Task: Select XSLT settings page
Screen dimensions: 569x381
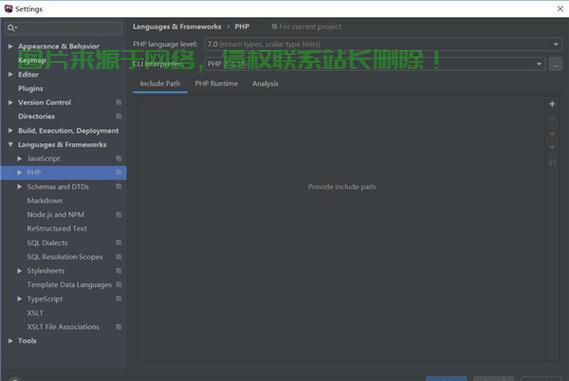Action: pos(35,313)
